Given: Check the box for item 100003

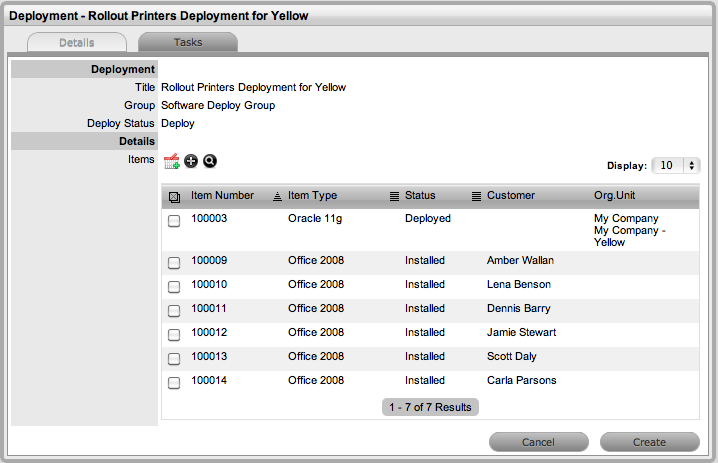Looking at the screenshot, I should coord(174,221).
